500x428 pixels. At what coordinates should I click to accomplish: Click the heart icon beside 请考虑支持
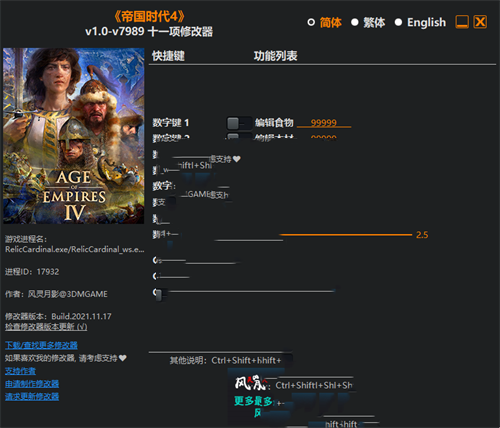click(123, 358)
